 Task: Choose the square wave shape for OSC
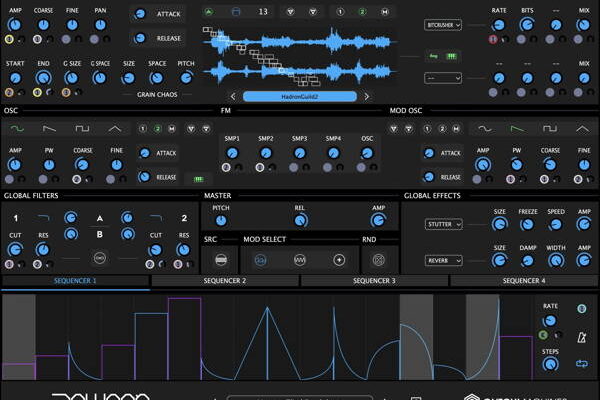(82, 128)
